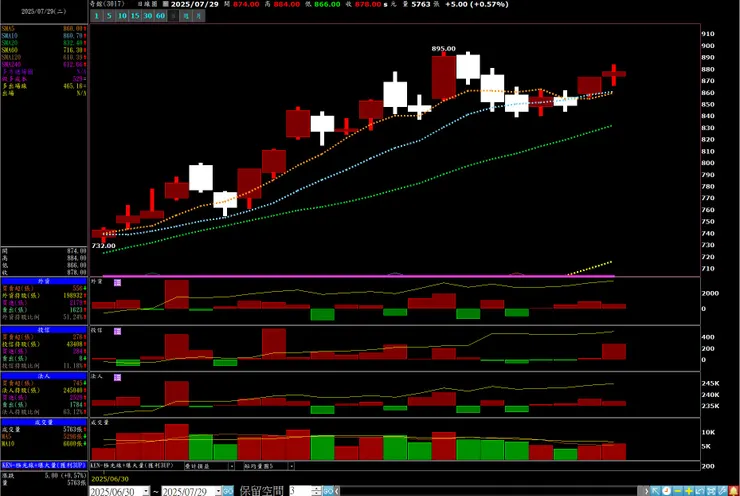
Task: Open settings icon in 法人 sub-chart
Action: [x=118, y=377]
